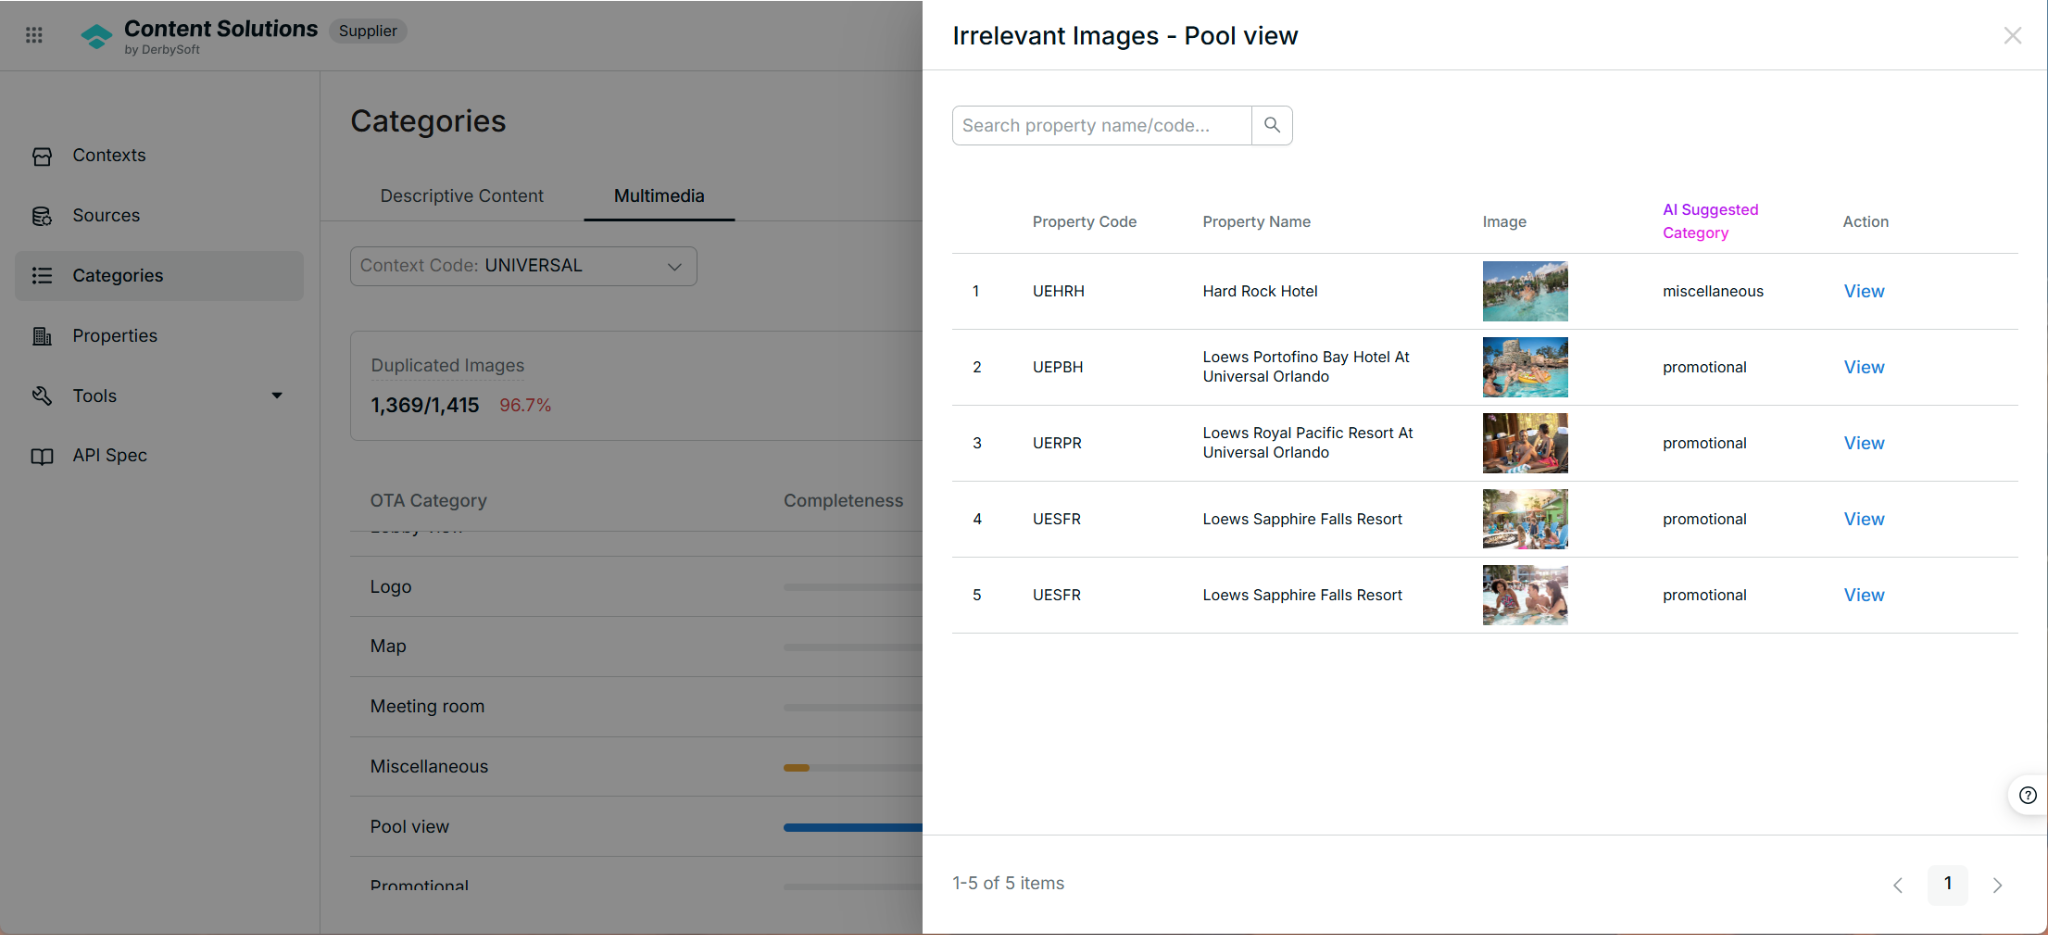
Task: Open the help question mark icon
Action: click(2028, 796)
